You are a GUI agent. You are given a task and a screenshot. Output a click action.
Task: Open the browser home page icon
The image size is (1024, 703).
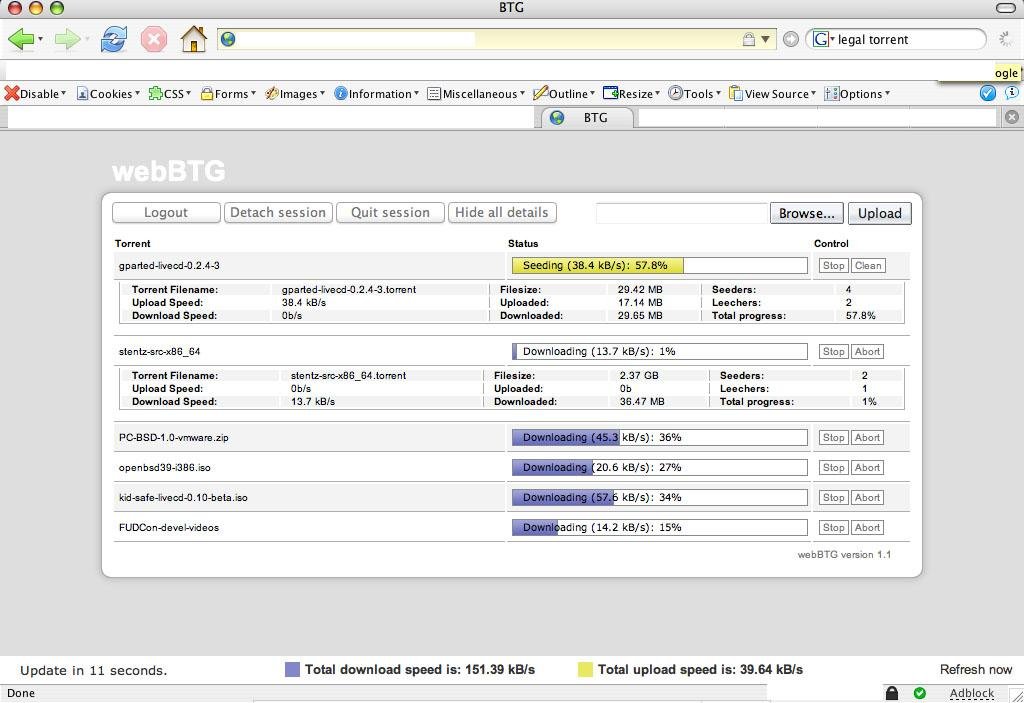(193, 39)
